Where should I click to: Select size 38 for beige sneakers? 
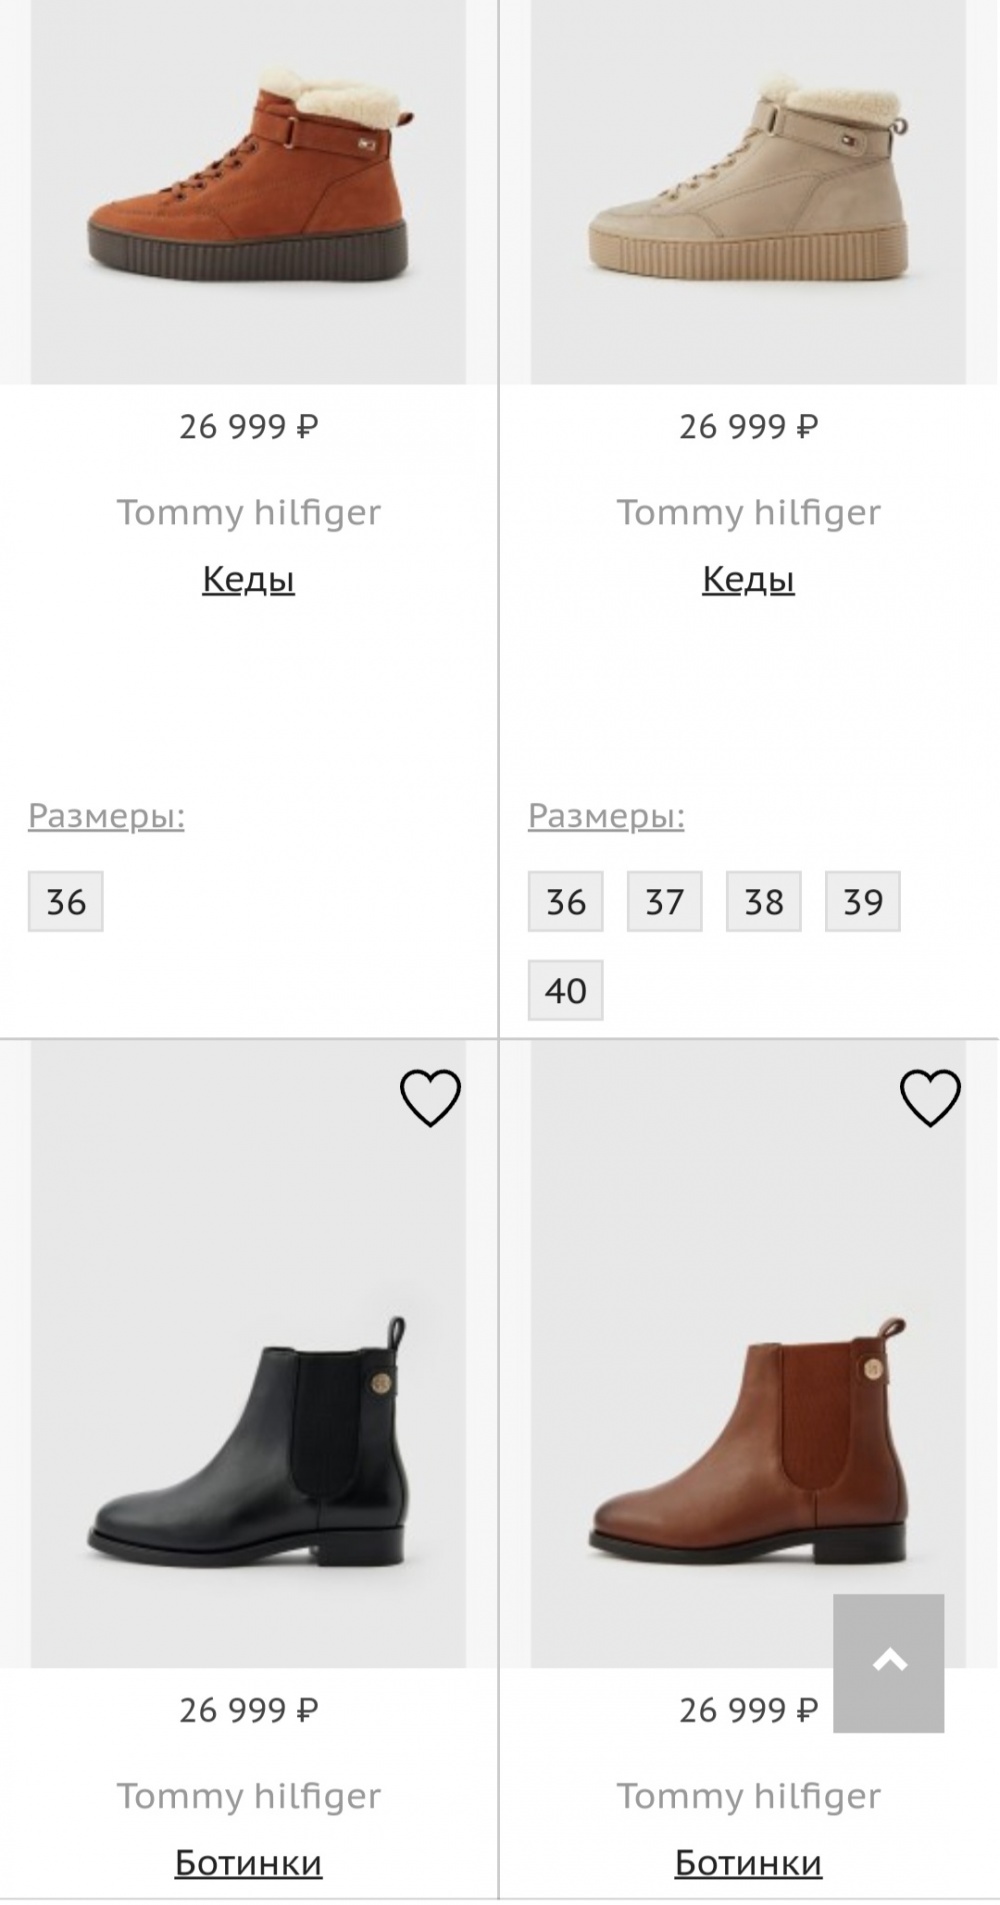click(764, 901)
